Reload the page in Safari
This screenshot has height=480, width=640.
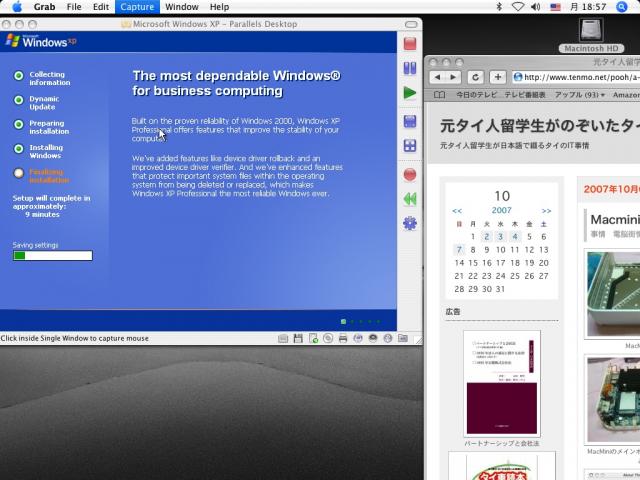(x=476, y=77)
